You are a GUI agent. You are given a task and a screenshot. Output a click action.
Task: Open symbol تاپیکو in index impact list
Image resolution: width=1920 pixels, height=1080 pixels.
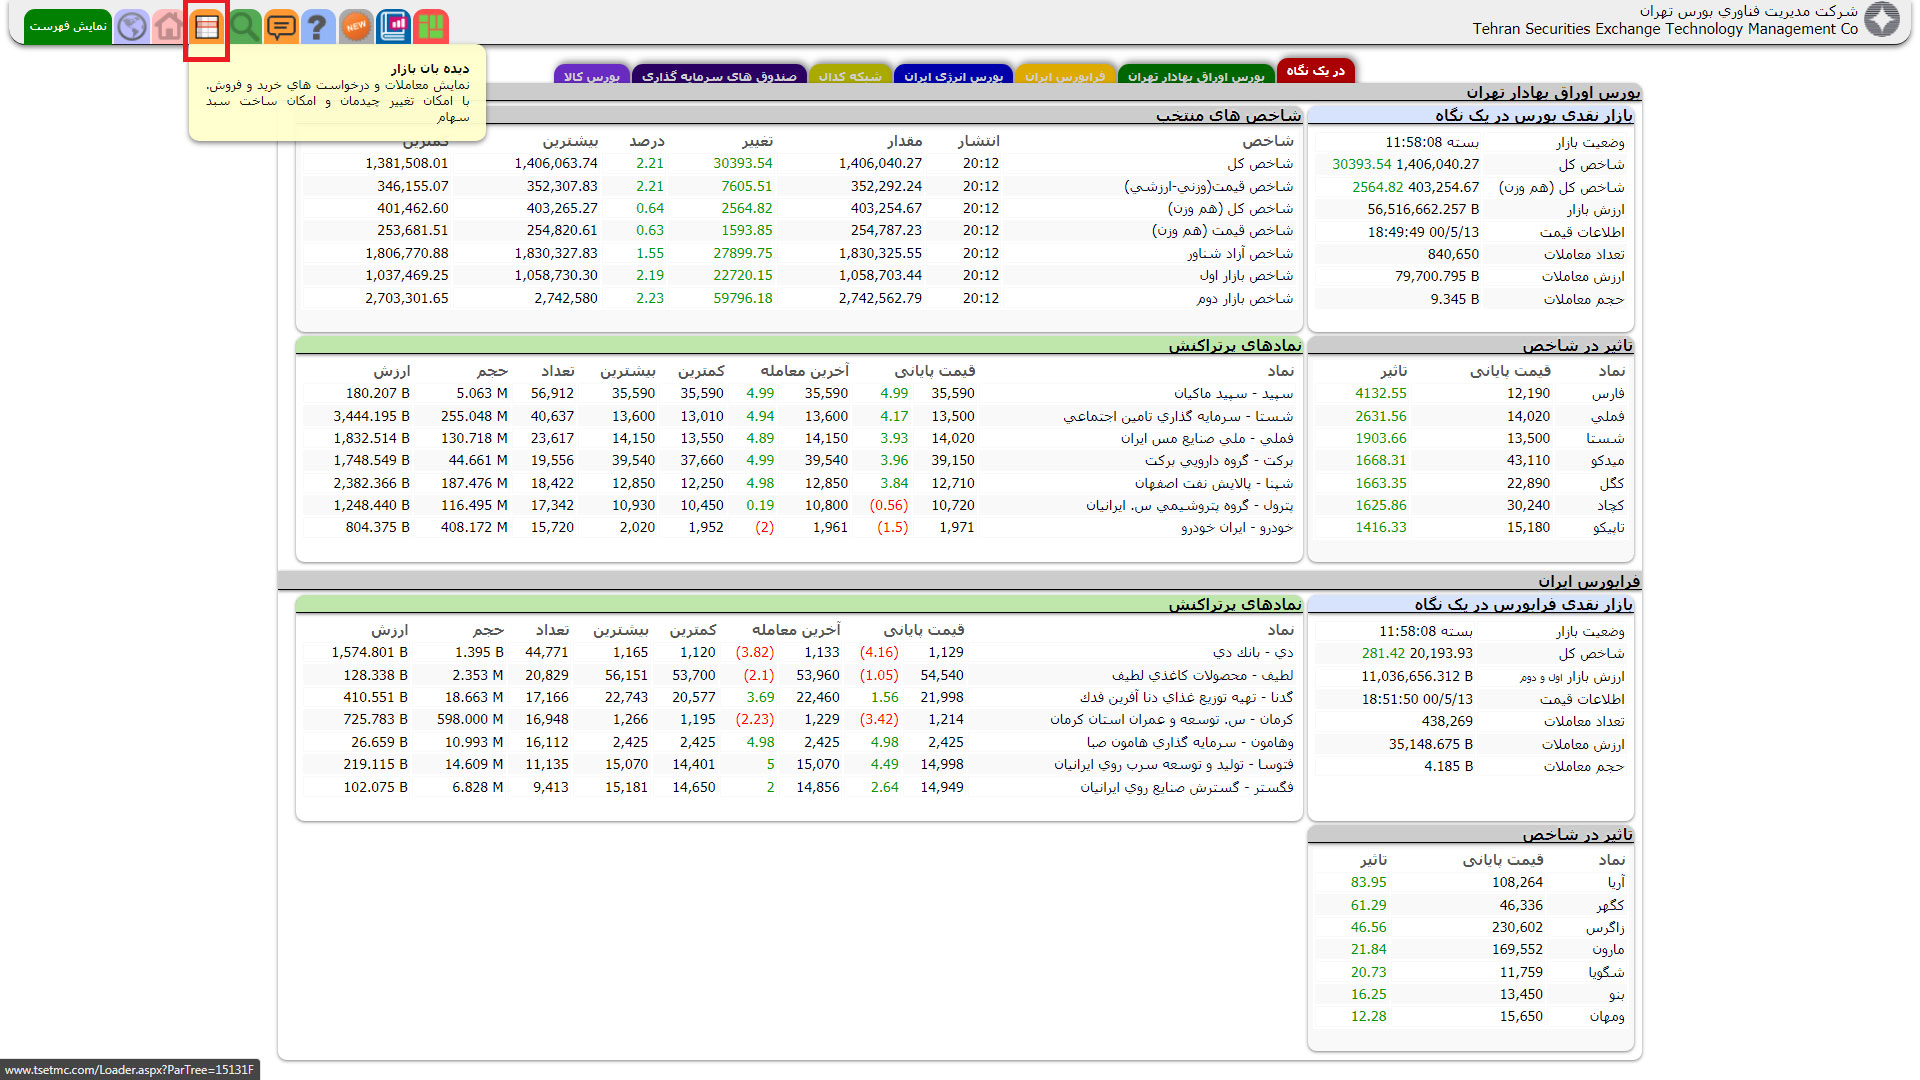1608,528
